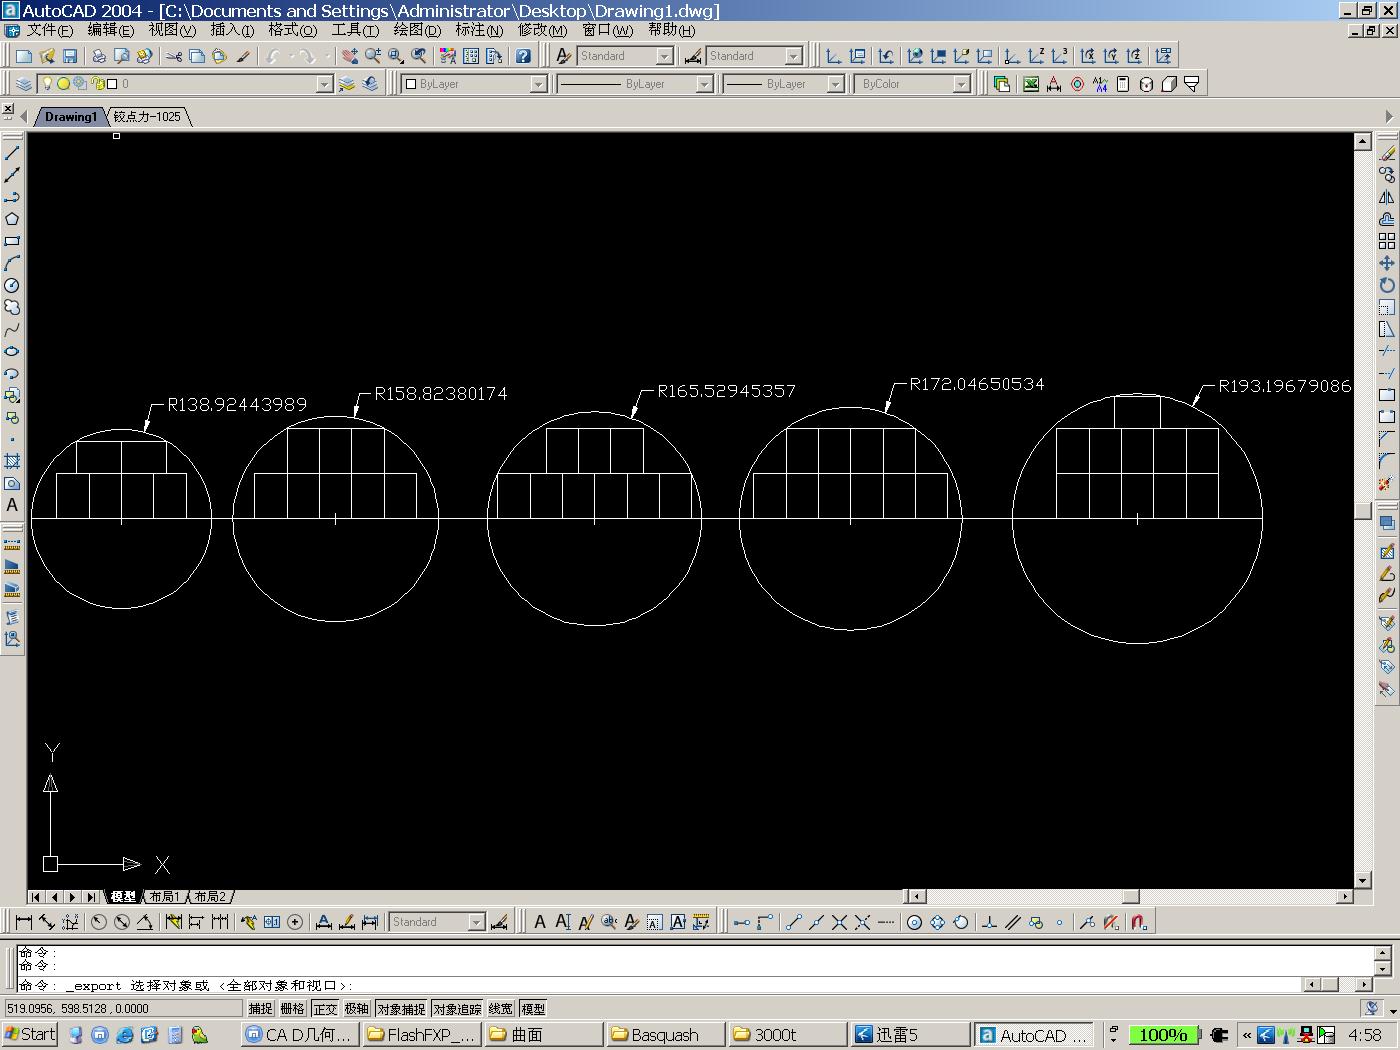Viewport: 1400px width, 1050px height.
Task: Select the Zoom realtime tool
Action: 372,56
